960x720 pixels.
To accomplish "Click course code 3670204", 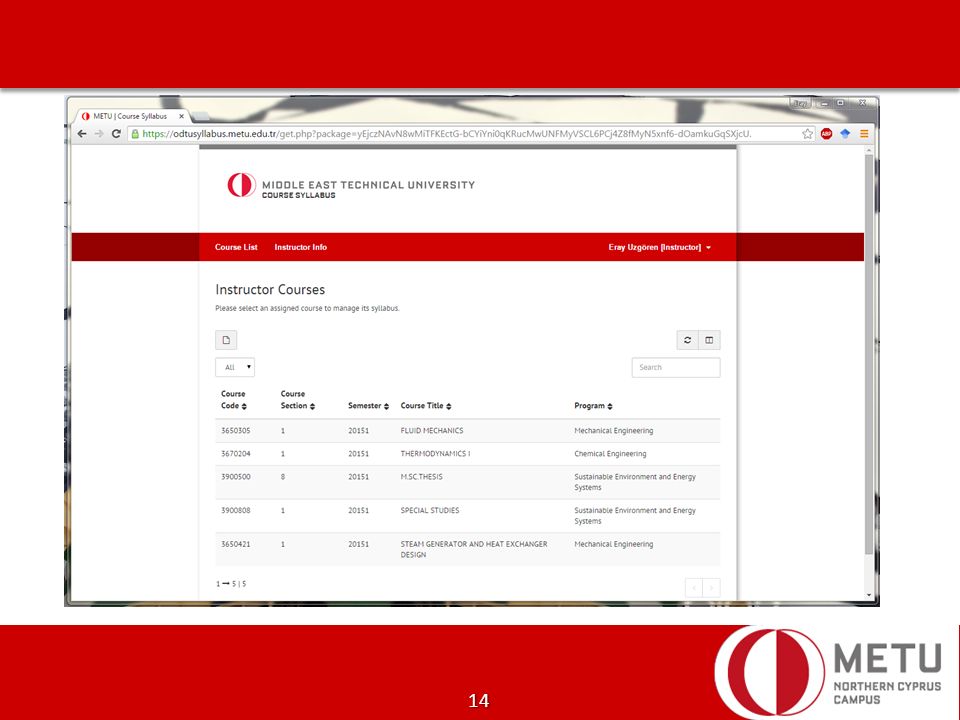I will tap(236, 454).
